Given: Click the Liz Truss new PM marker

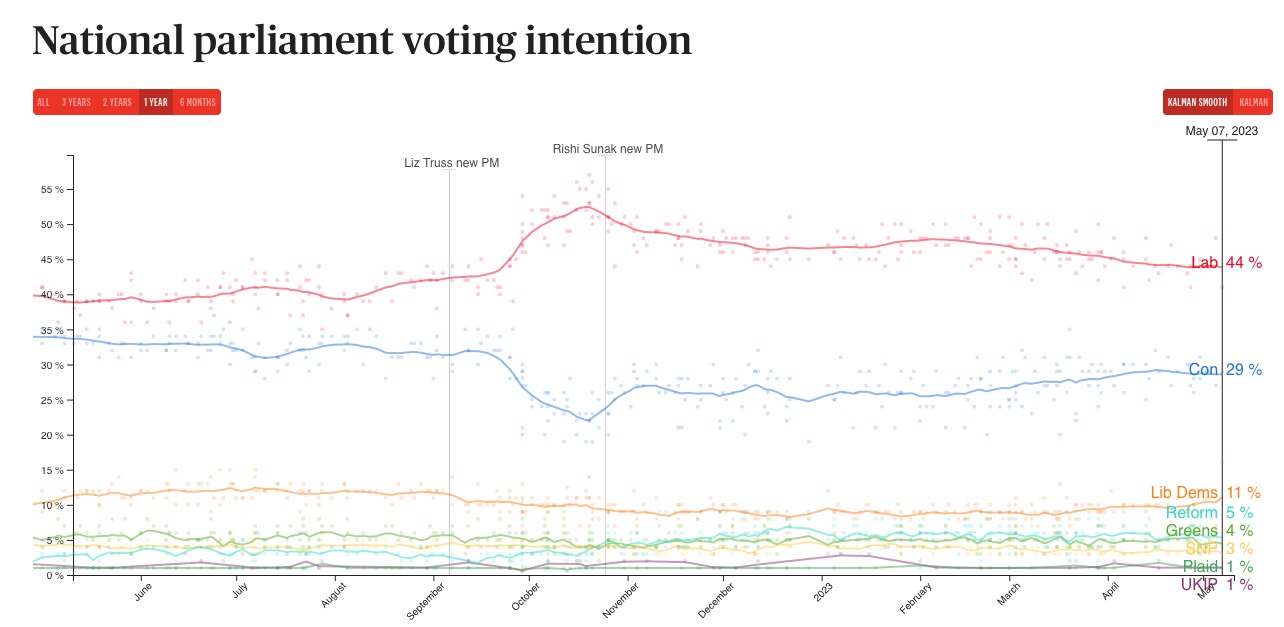Looking at the screenshot, I should (451, 163).
